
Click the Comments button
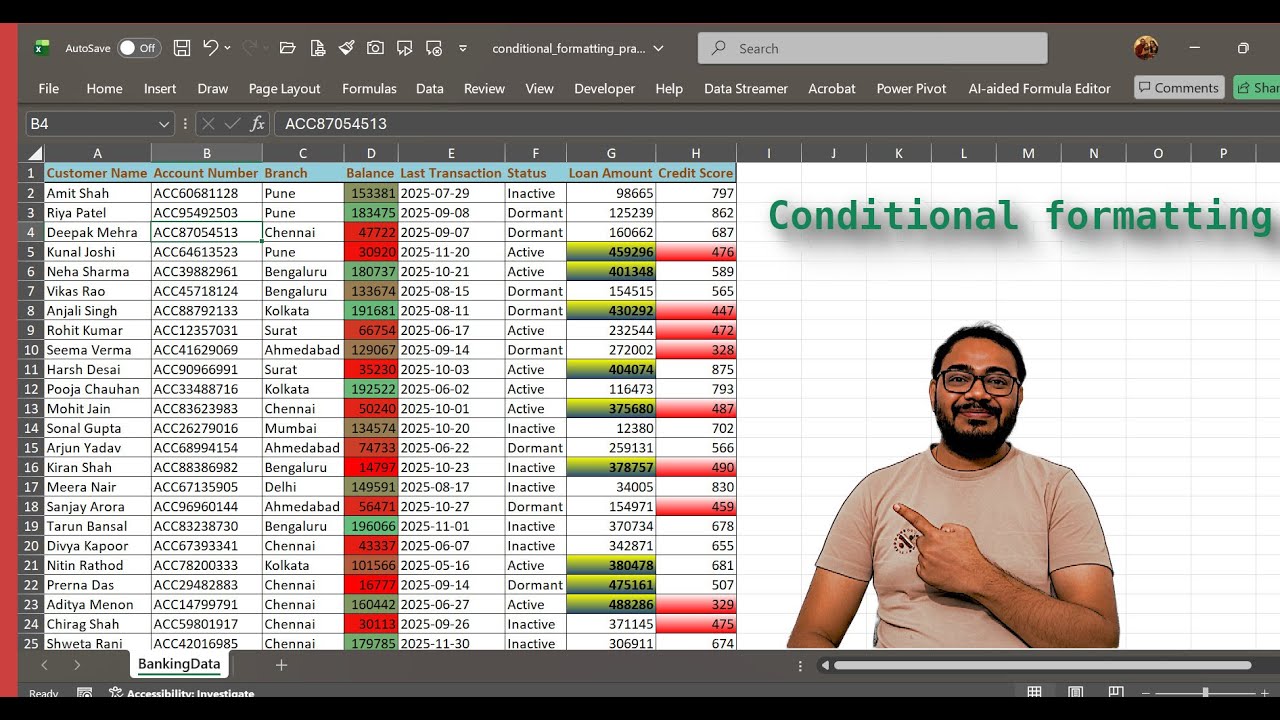(x=1179, y=88)
